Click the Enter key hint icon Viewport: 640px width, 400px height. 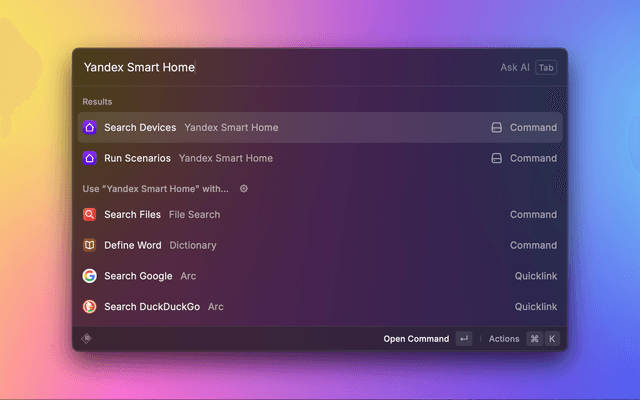click(463, 339)
